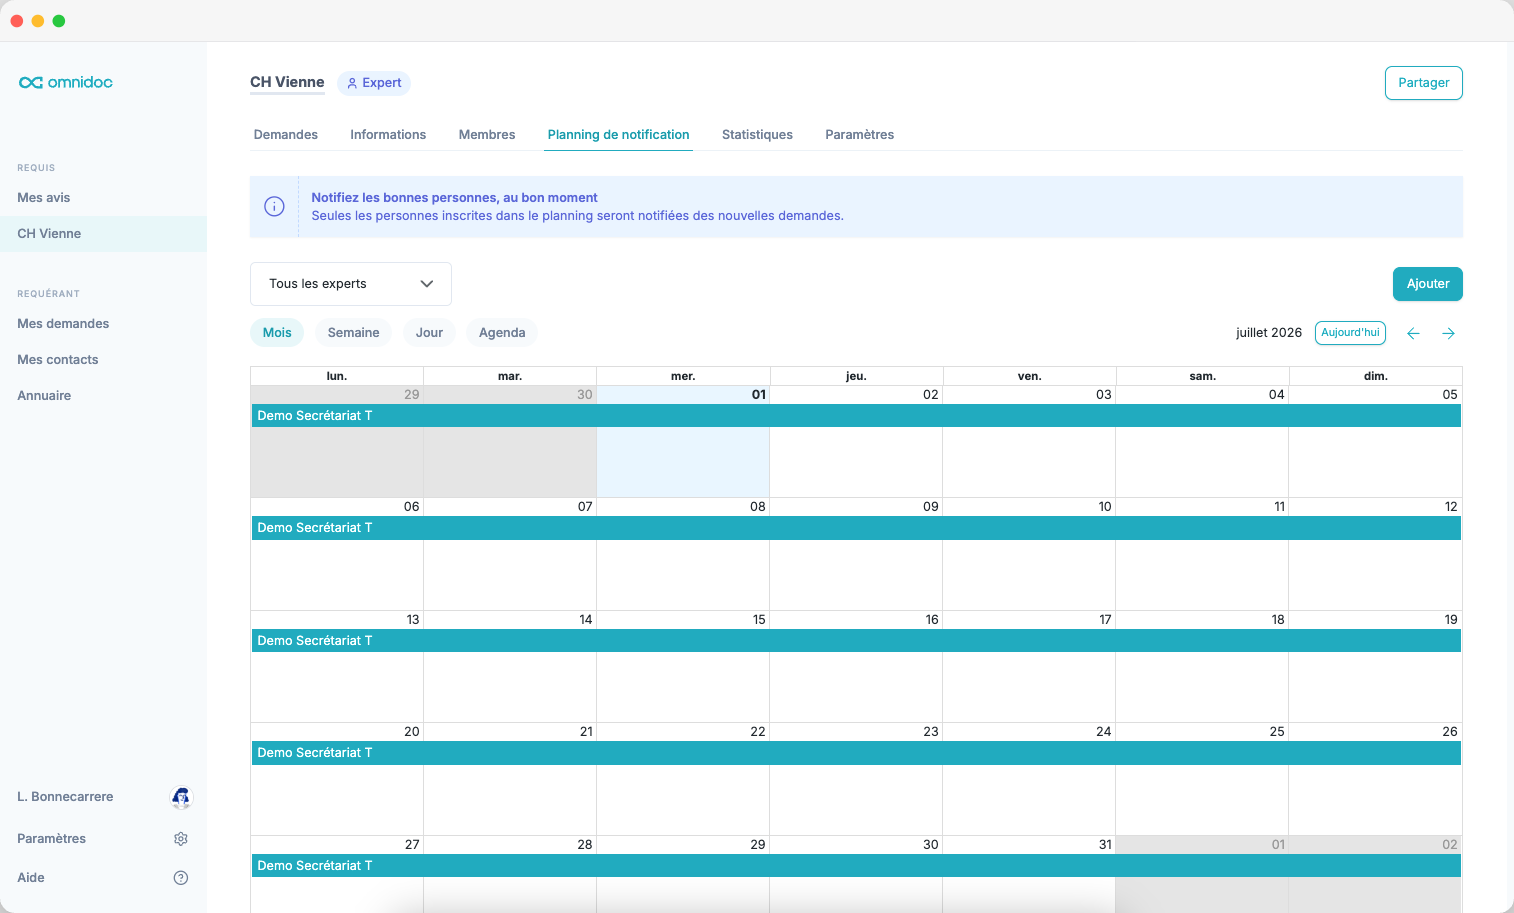The width and height of the screenshot is (1514, 913).
Task: Click day number 21 in calendar
Action: [586, 732]
